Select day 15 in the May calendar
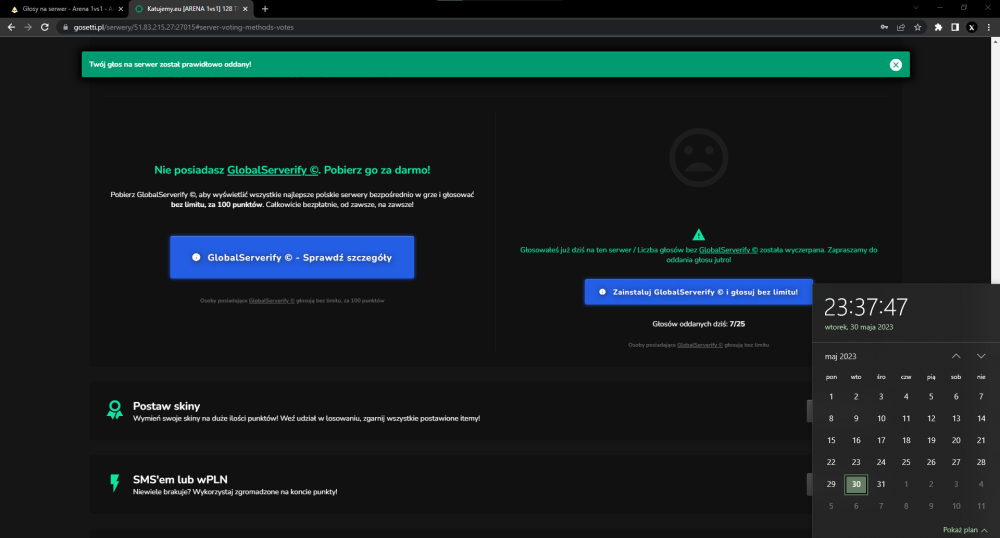Screen dimensions: 1000x538 point(831,440)
